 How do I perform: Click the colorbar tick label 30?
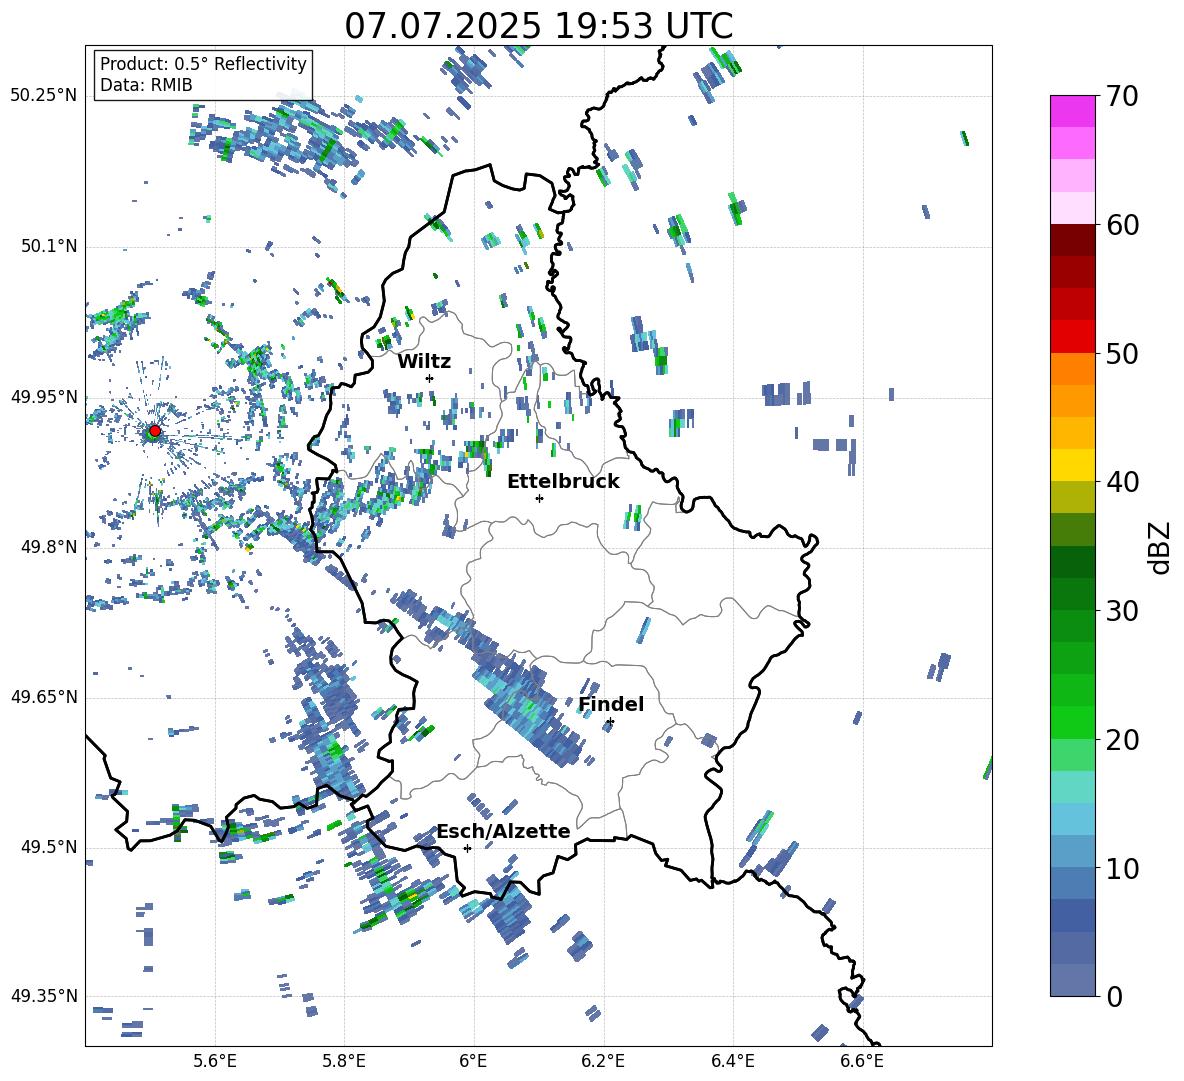(x=1122, y=611)
